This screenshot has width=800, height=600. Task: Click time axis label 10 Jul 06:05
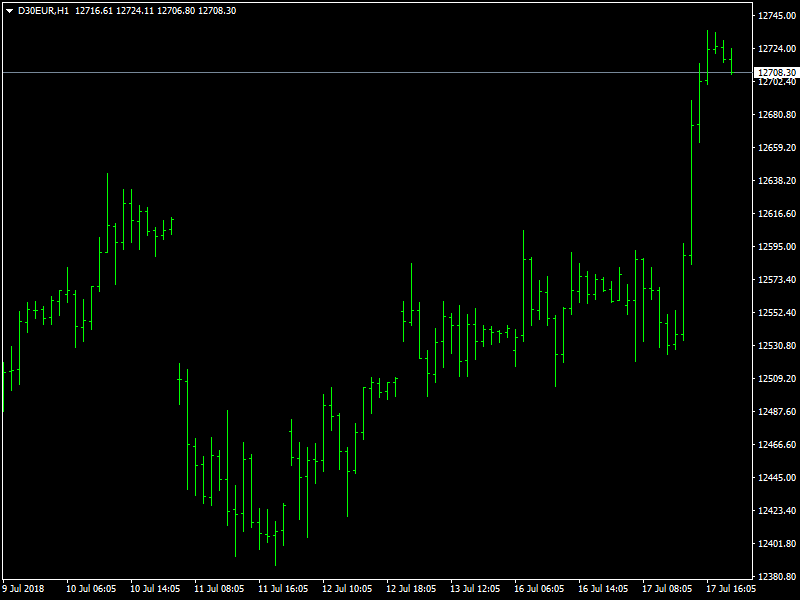(x=91, y=589)
